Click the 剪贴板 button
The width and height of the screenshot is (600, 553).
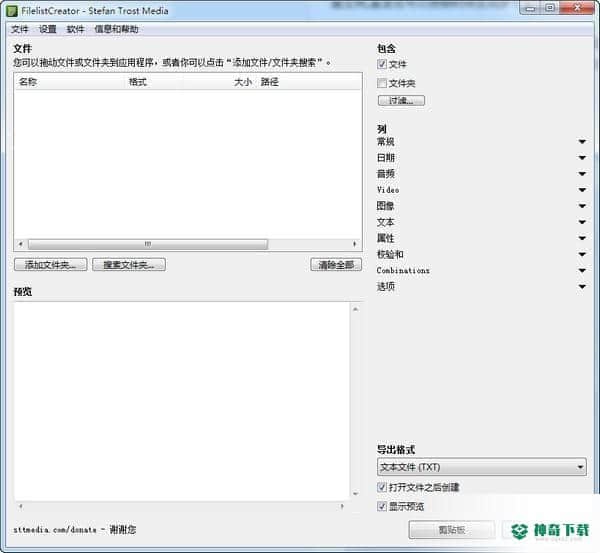click(452, 530)
